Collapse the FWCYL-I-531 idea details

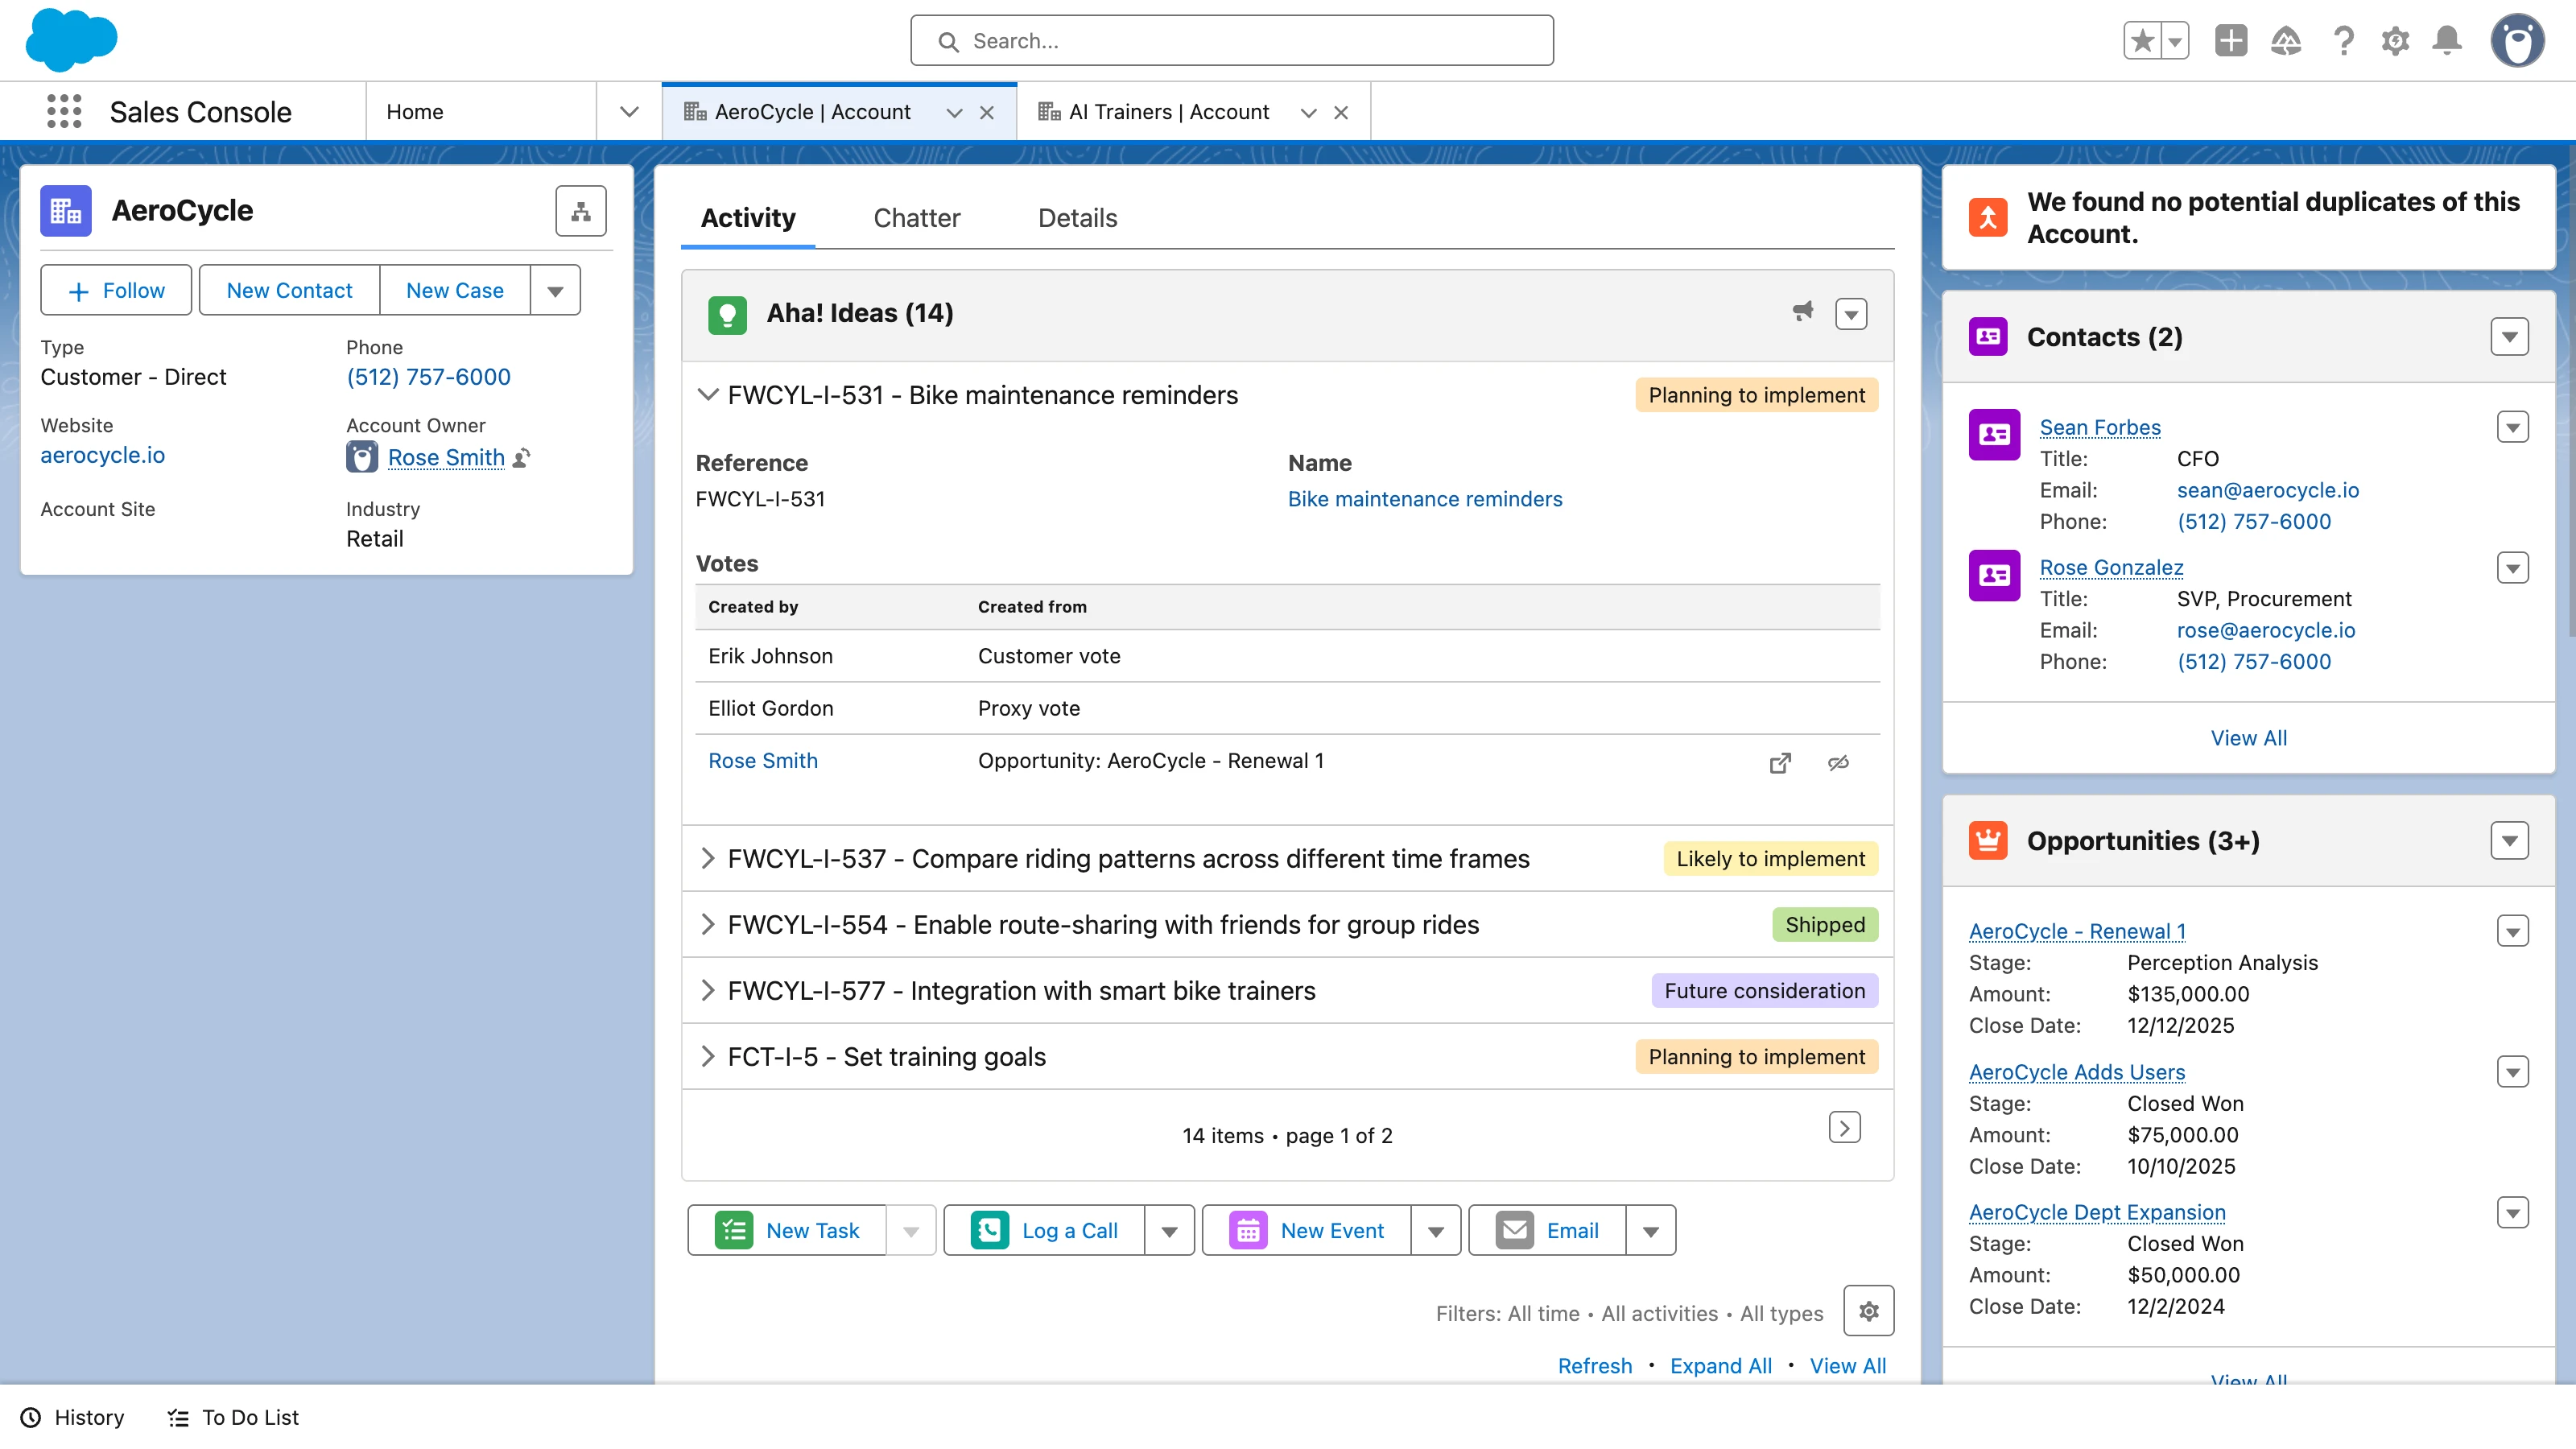[x=710, y=394]
